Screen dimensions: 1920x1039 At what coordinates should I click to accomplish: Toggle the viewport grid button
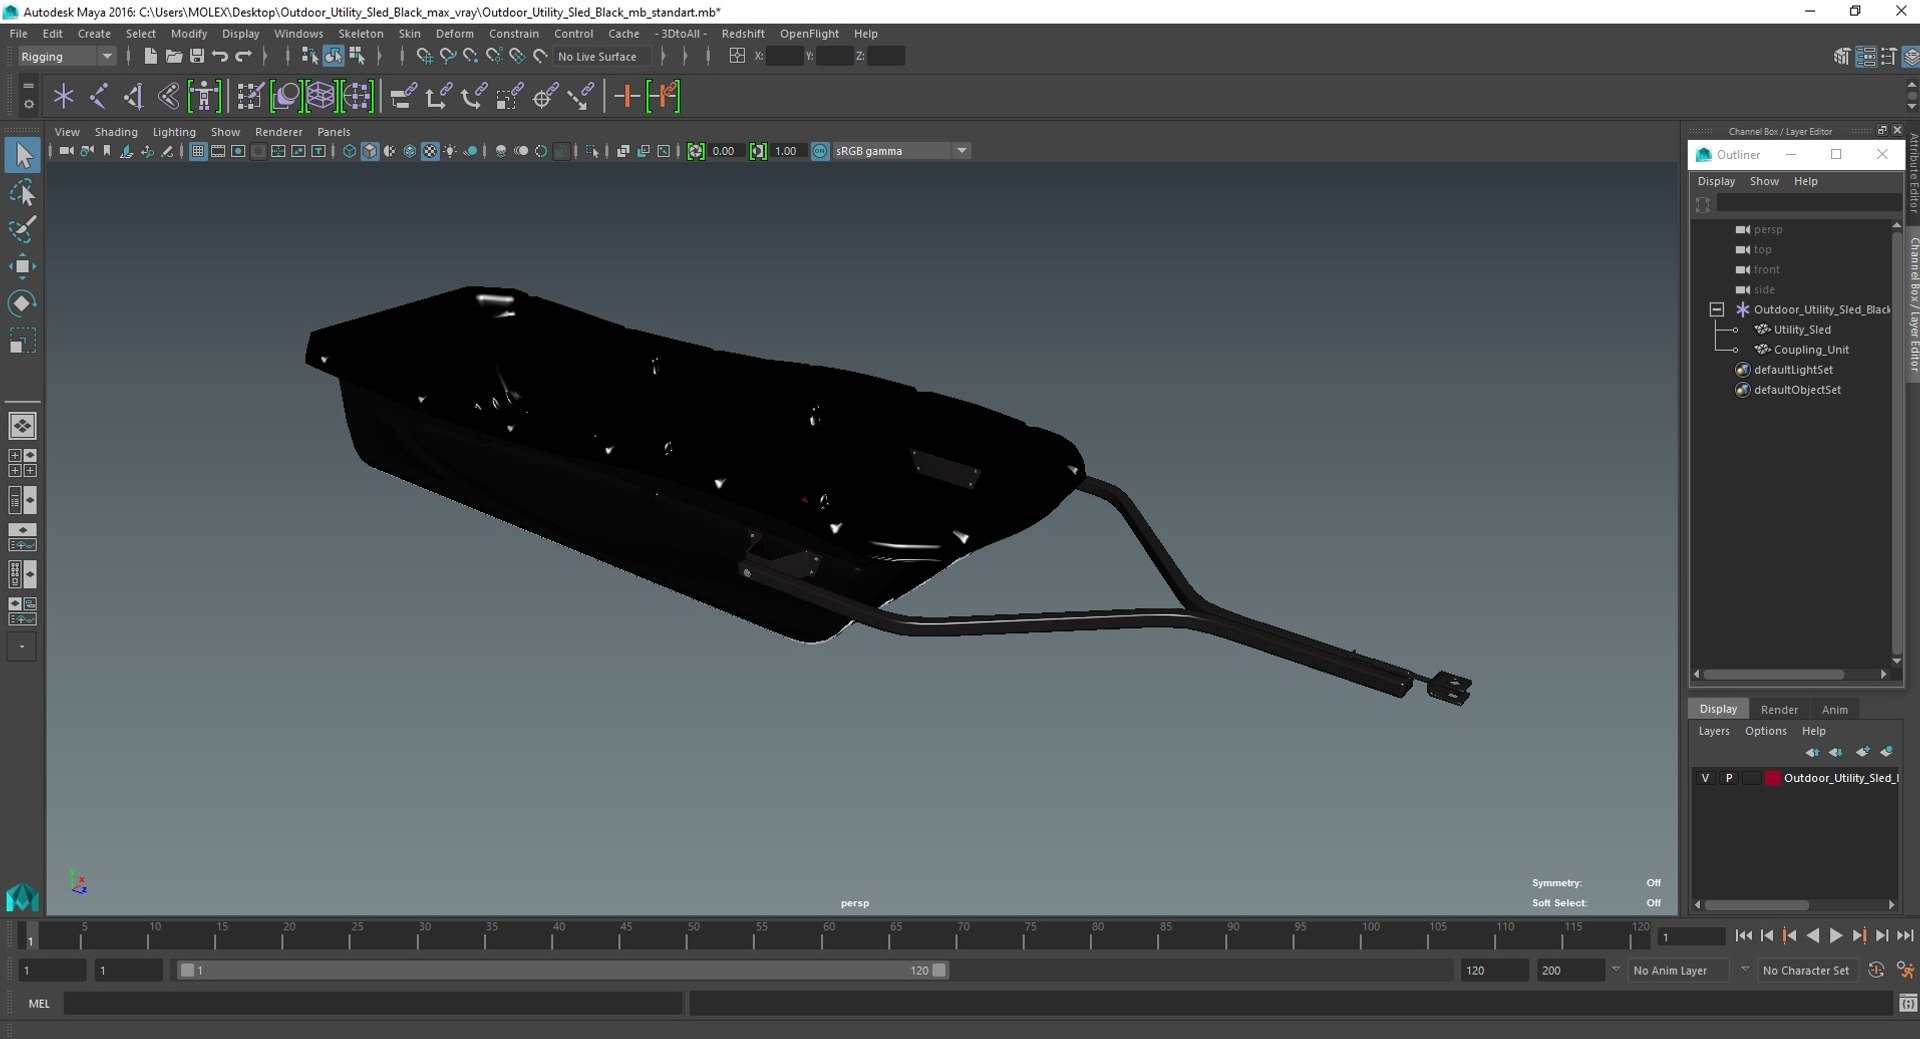(198, 151)
